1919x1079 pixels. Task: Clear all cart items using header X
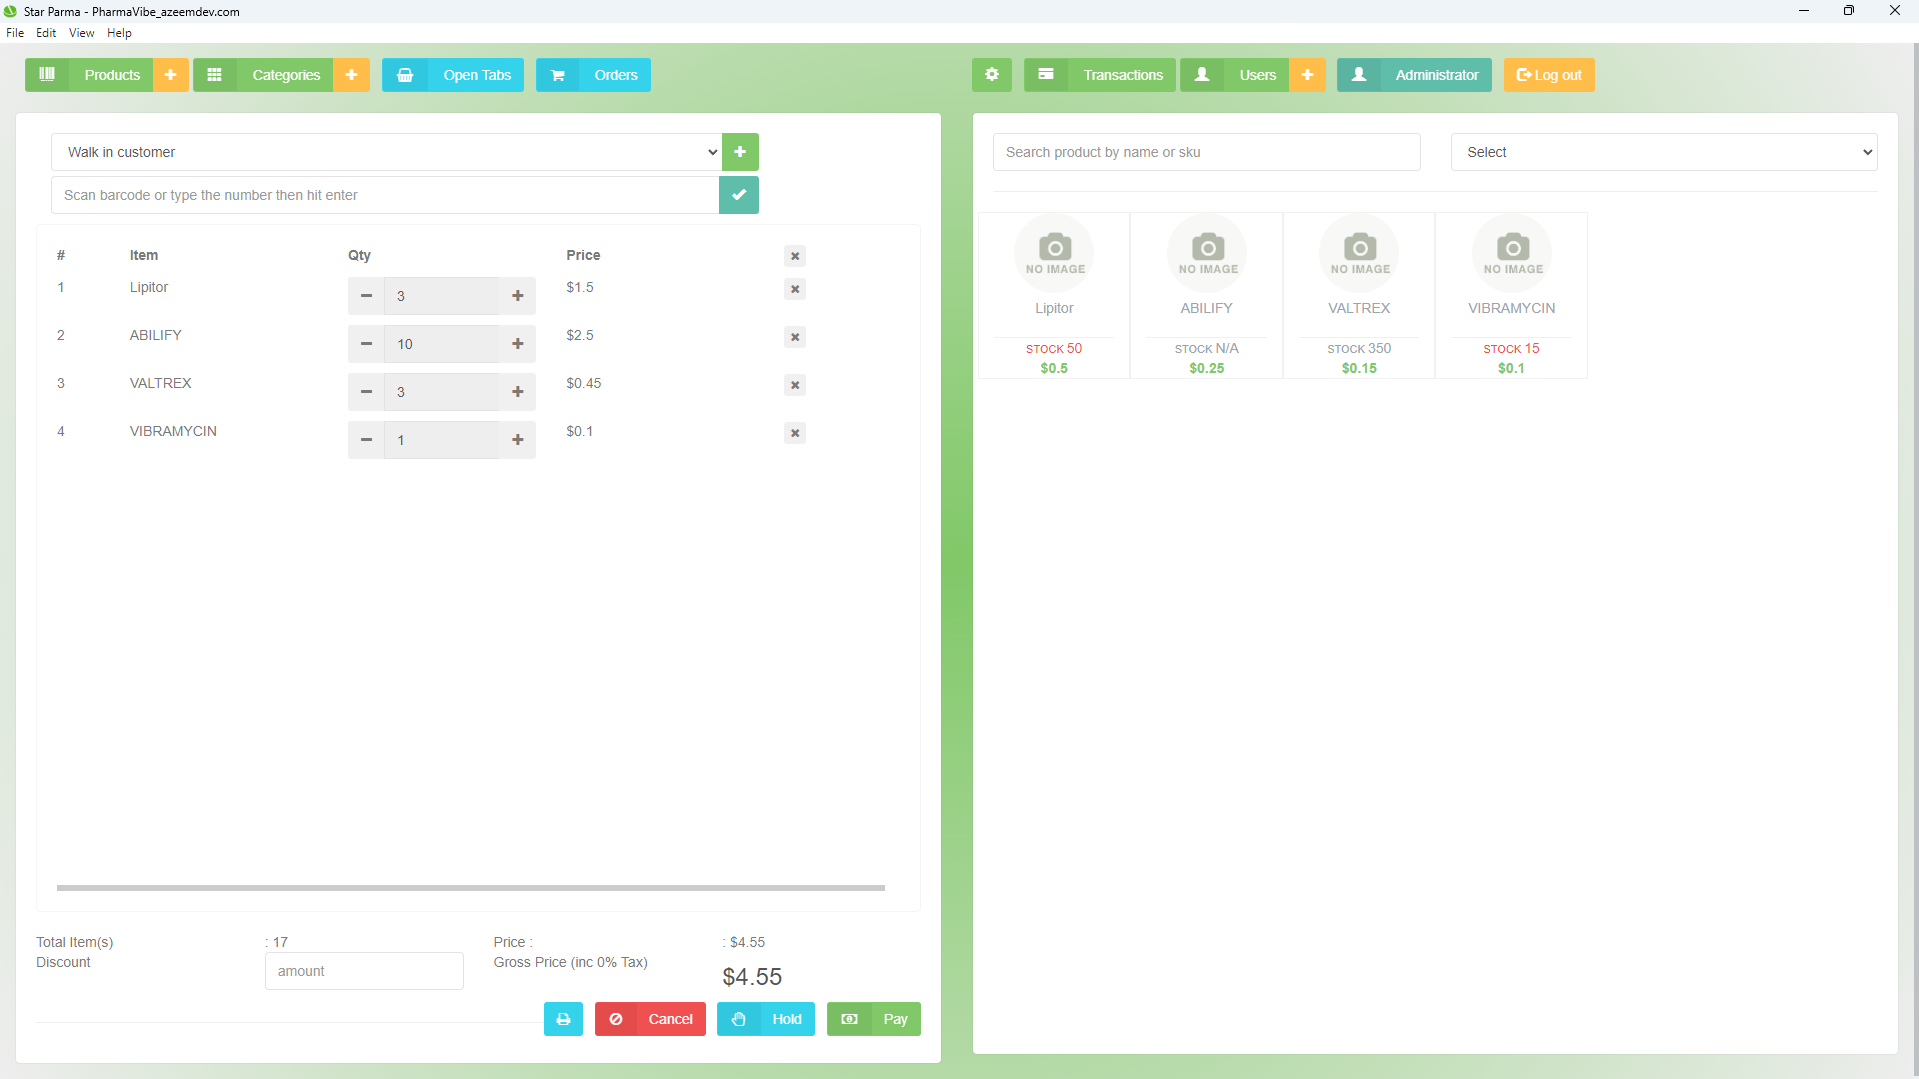[795, 256]
